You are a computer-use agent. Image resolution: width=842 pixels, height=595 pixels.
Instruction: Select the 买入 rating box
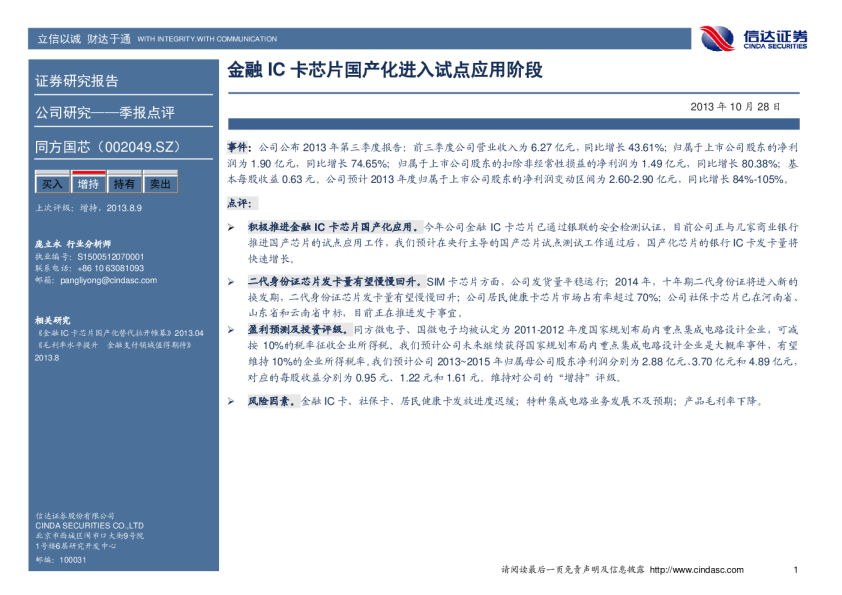coord(52,185)
